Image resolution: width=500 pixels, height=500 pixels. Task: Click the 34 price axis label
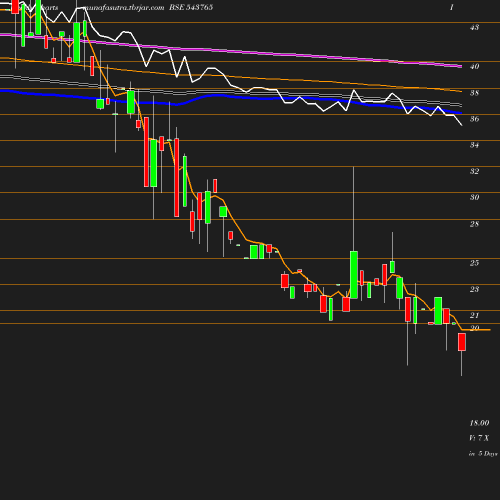474,145
